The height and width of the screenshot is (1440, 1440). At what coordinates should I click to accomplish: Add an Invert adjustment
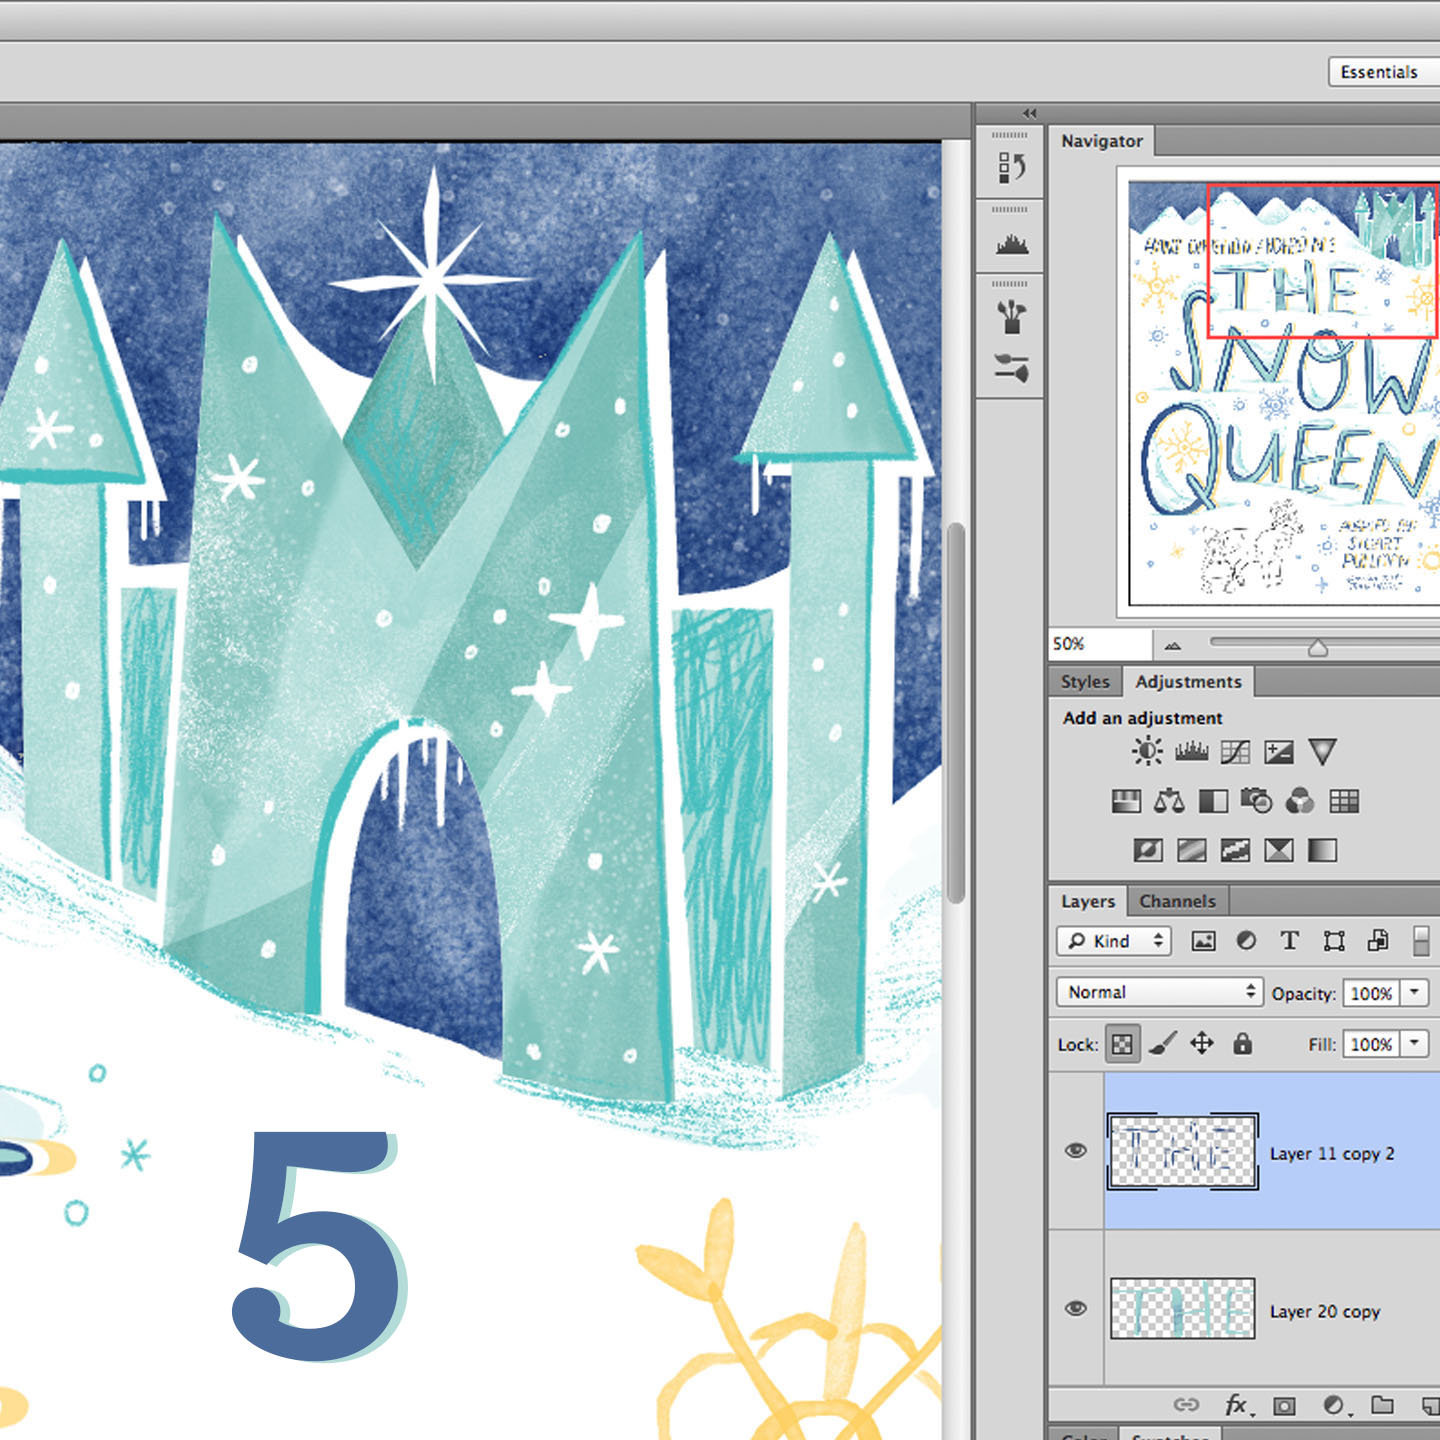tap(1148, 850)
